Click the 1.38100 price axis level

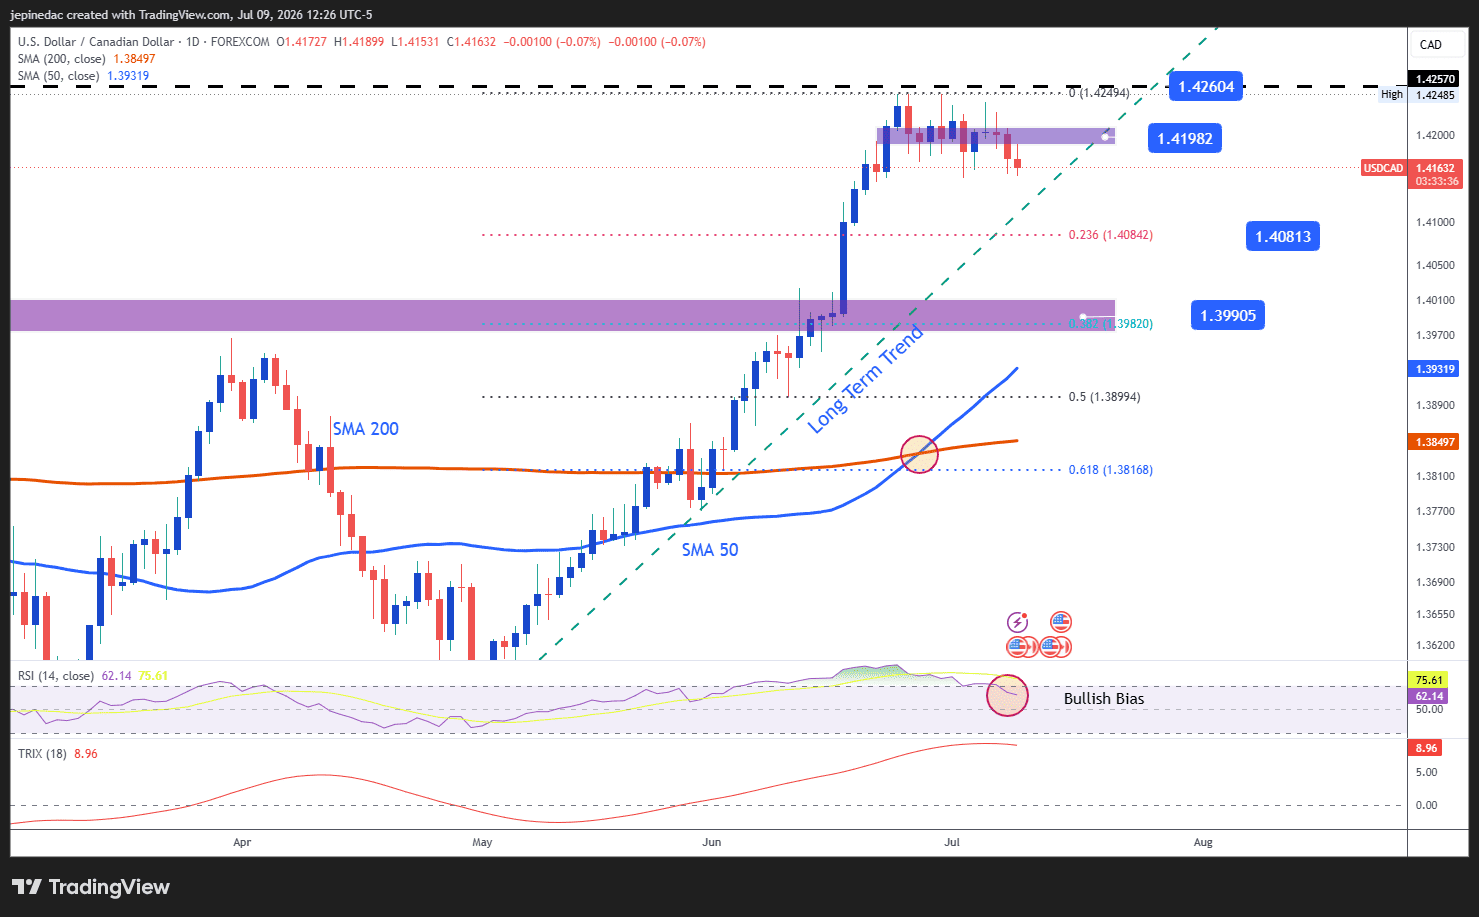pyautogui.click(x=1435, y=477)
